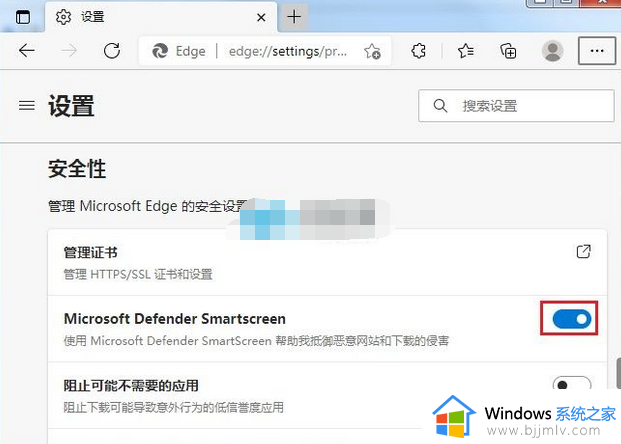This screenshot has width=621, height=444.
Task: Go back with the back arrow
Action: click(27, 51)
